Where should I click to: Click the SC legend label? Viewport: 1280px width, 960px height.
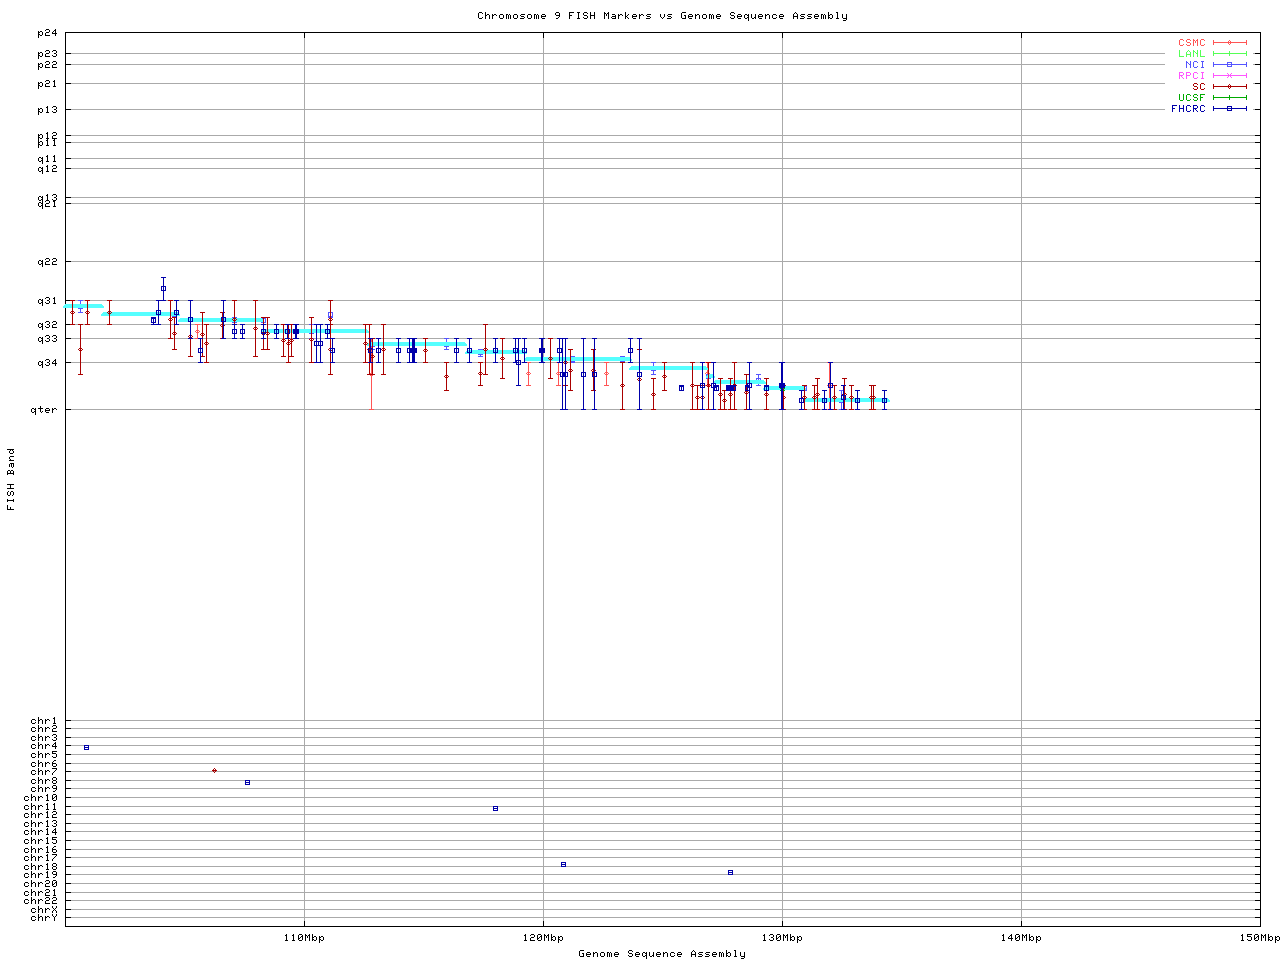point(1198,86)
